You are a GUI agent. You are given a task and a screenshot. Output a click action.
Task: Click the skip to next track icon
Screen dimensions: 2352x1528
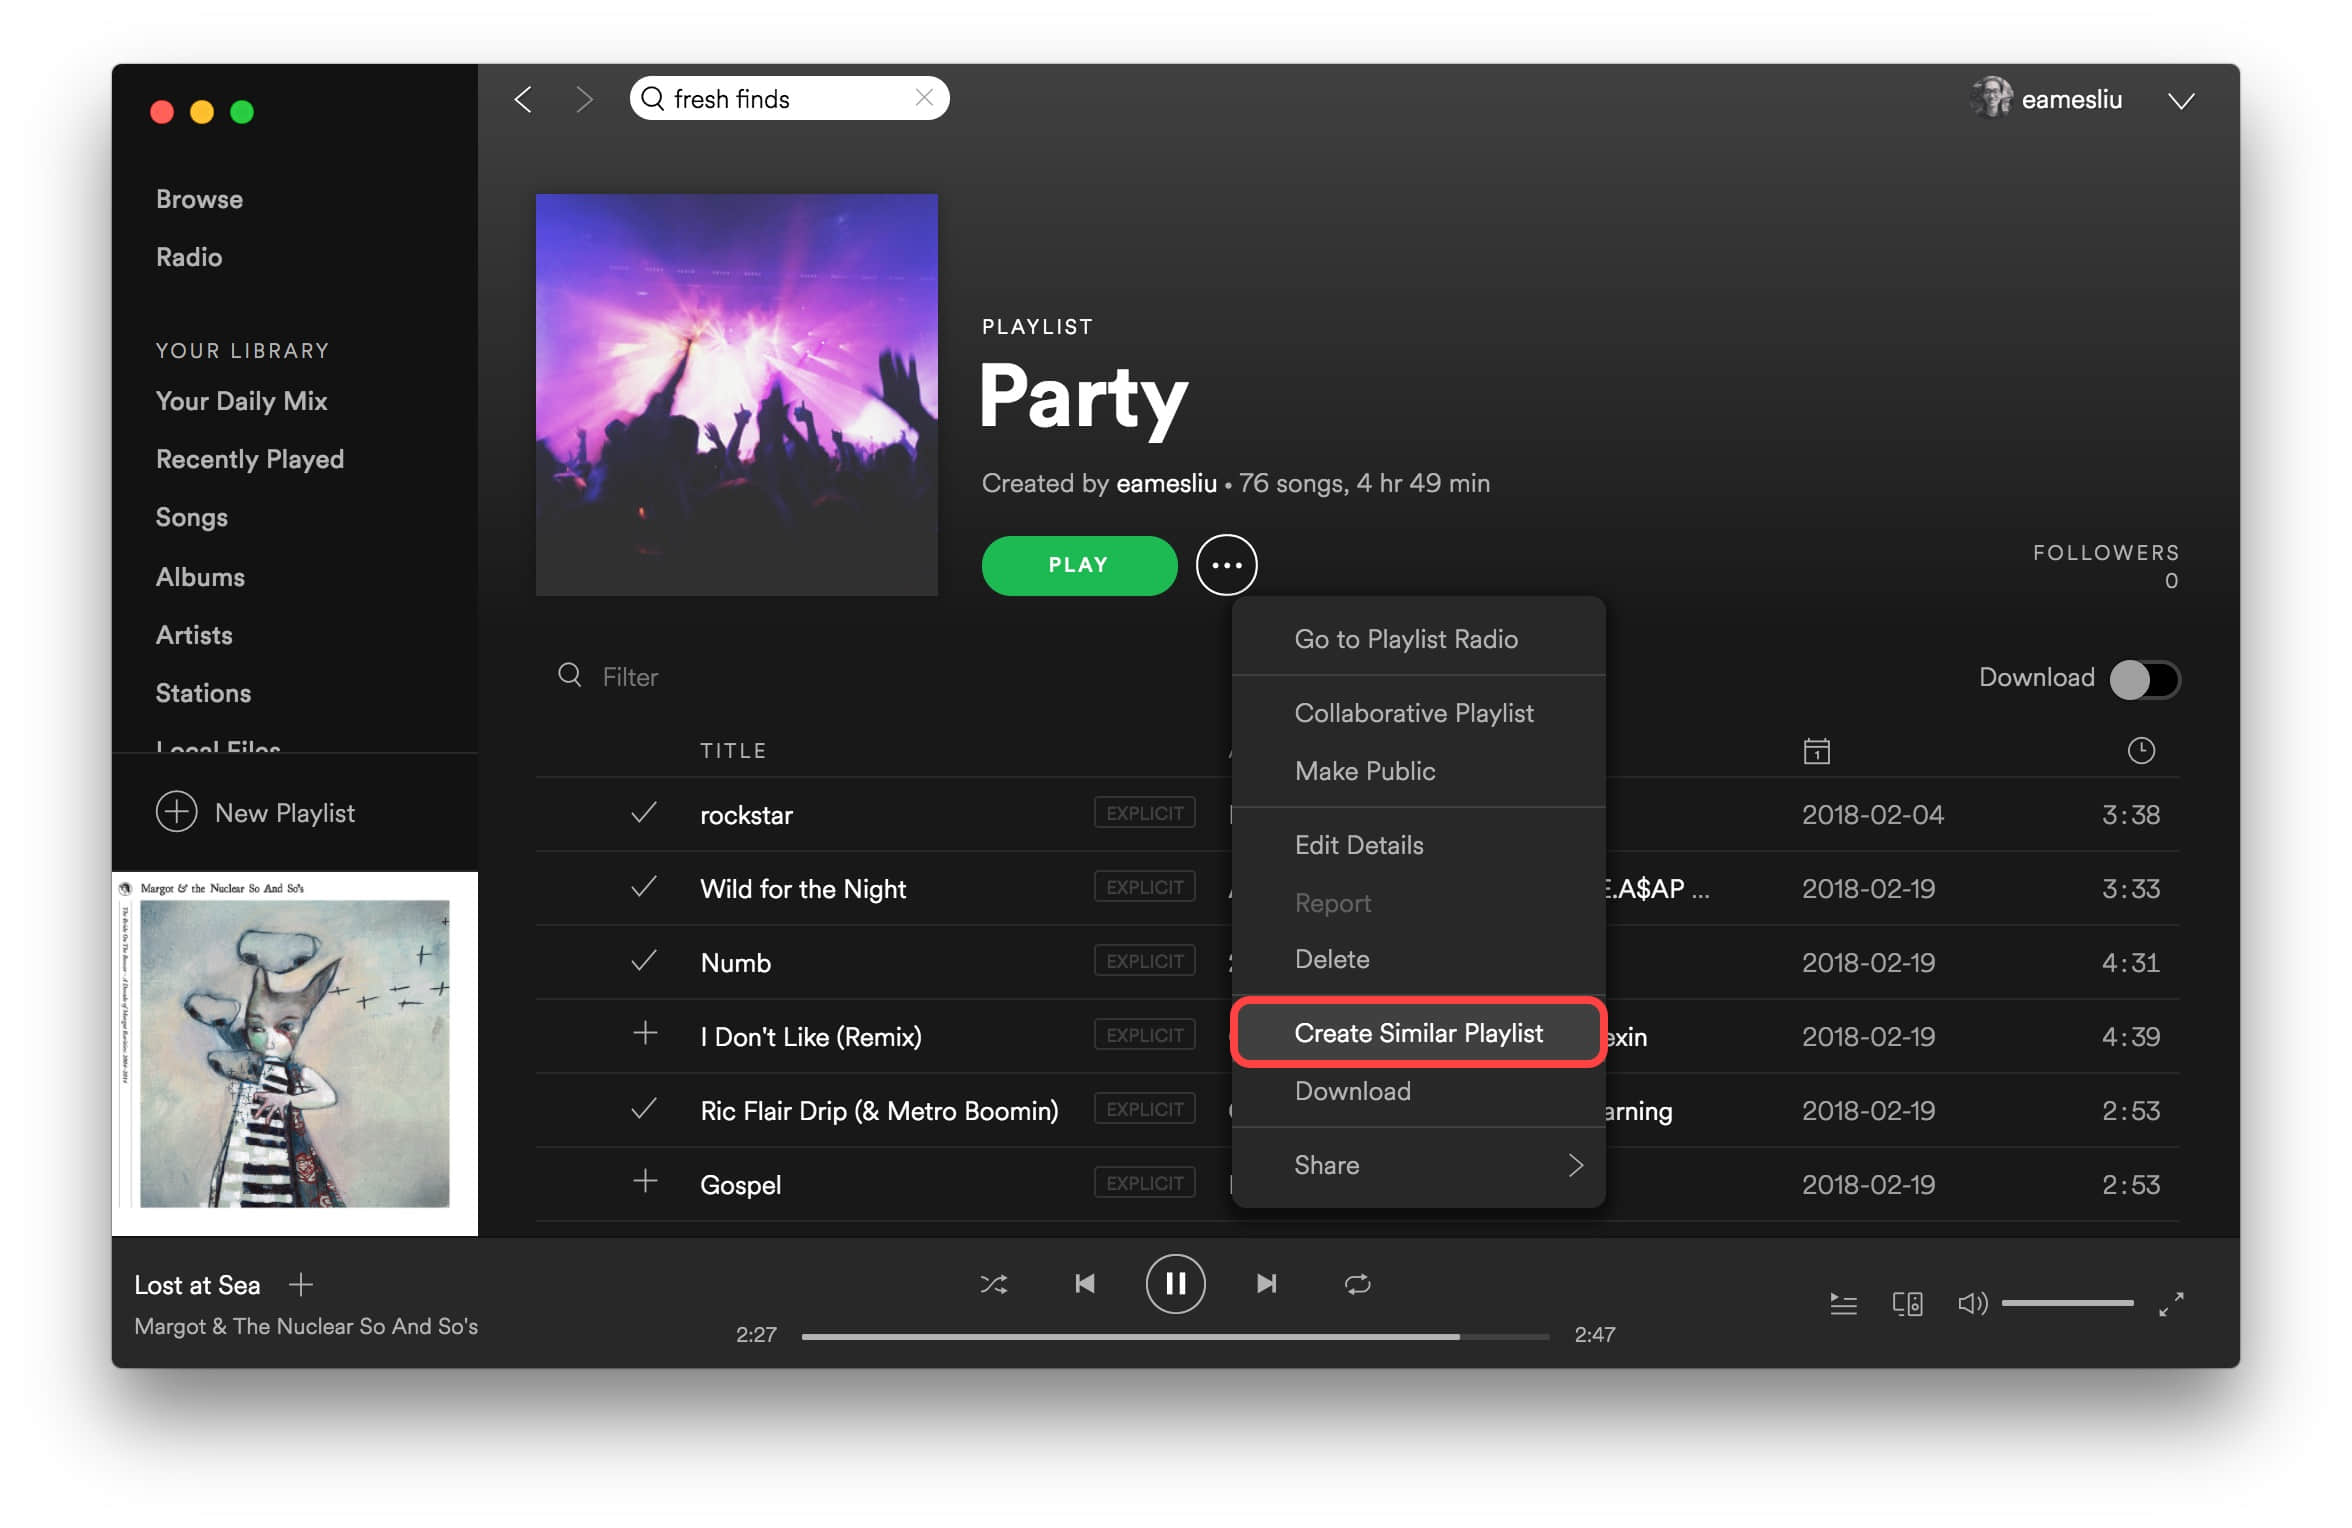[1263, 1283]
